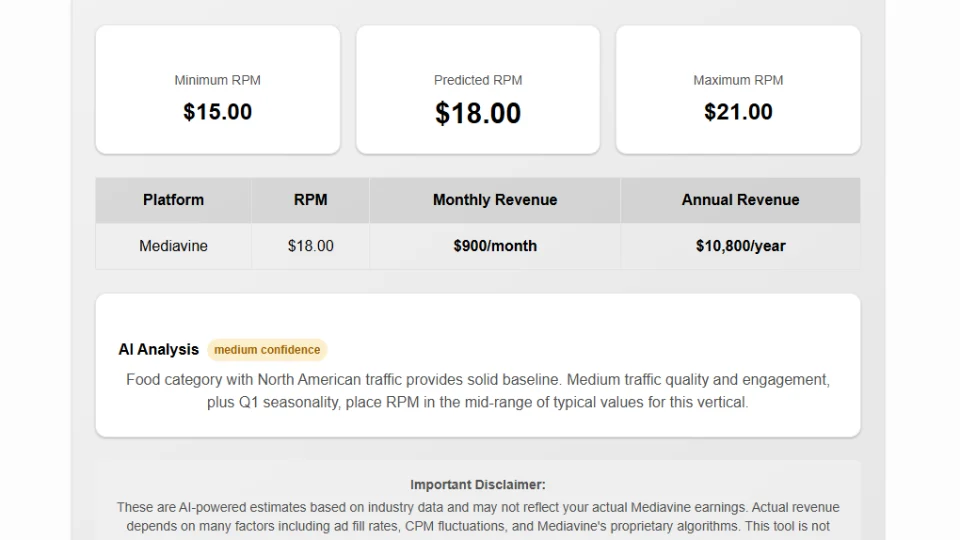Select the Mediavine platform cell

tap(173, 246)
